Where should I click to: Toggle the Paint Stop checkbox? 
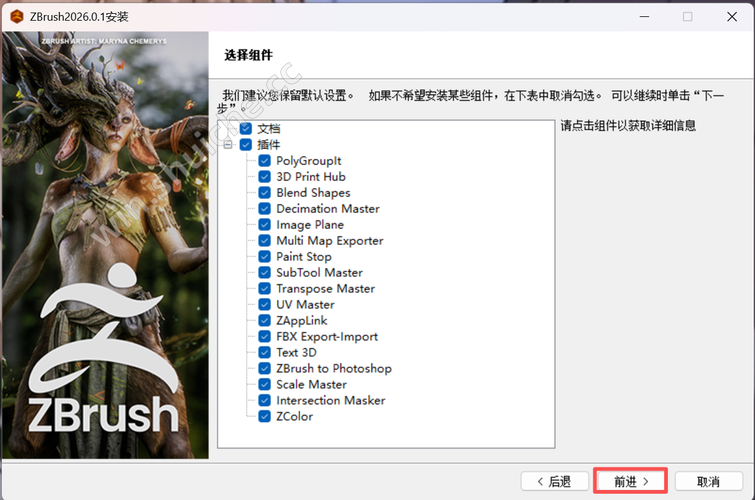point(264,256)
